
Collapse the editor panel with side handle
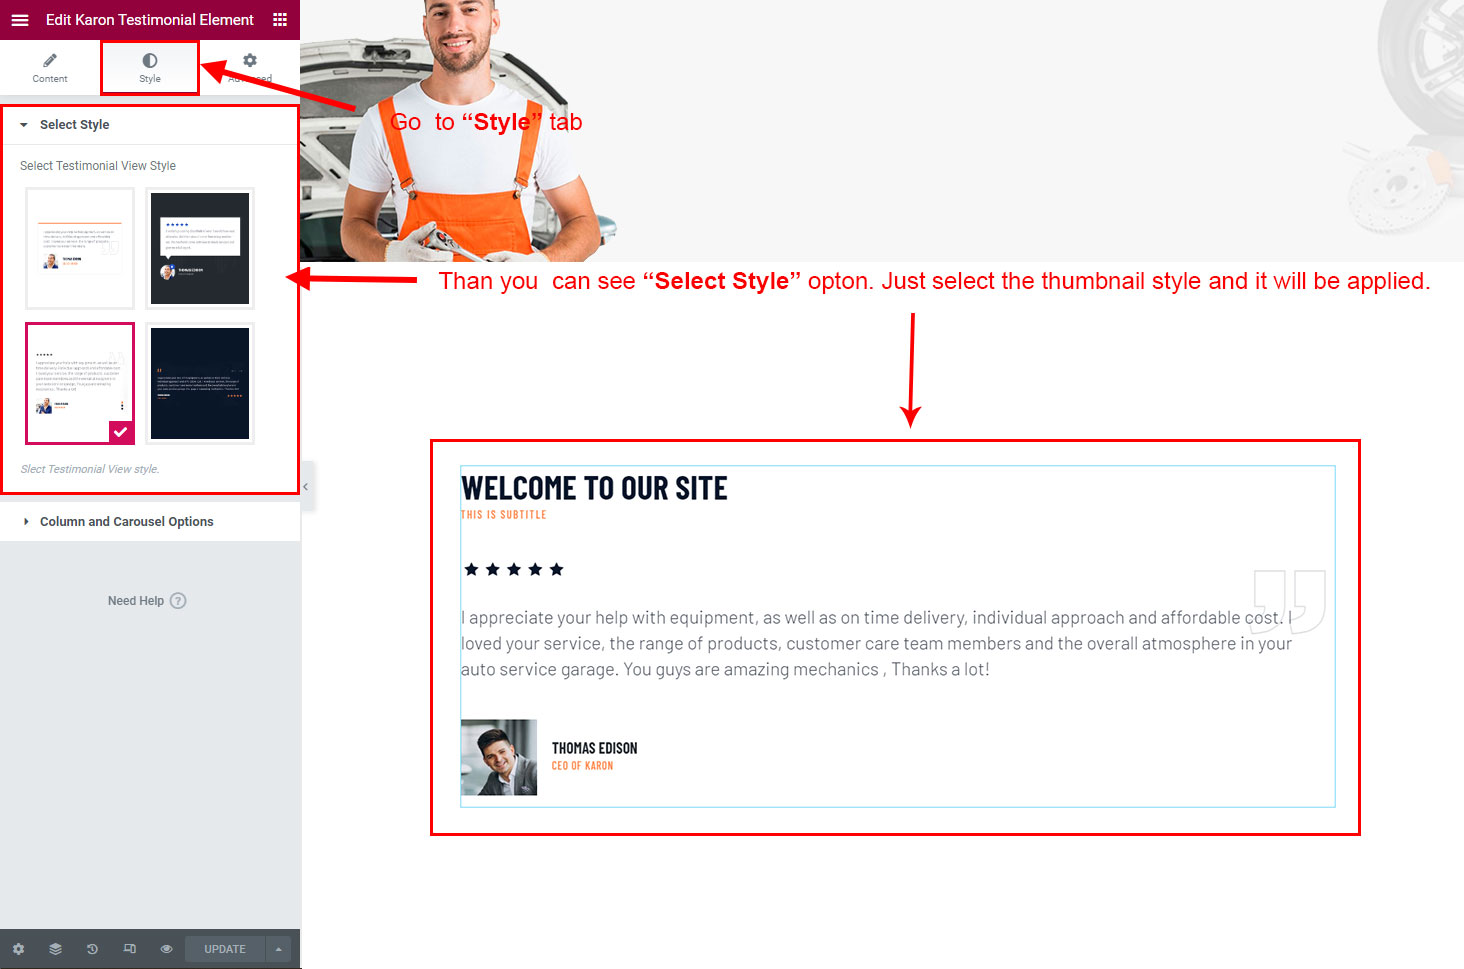pos(306,487)
